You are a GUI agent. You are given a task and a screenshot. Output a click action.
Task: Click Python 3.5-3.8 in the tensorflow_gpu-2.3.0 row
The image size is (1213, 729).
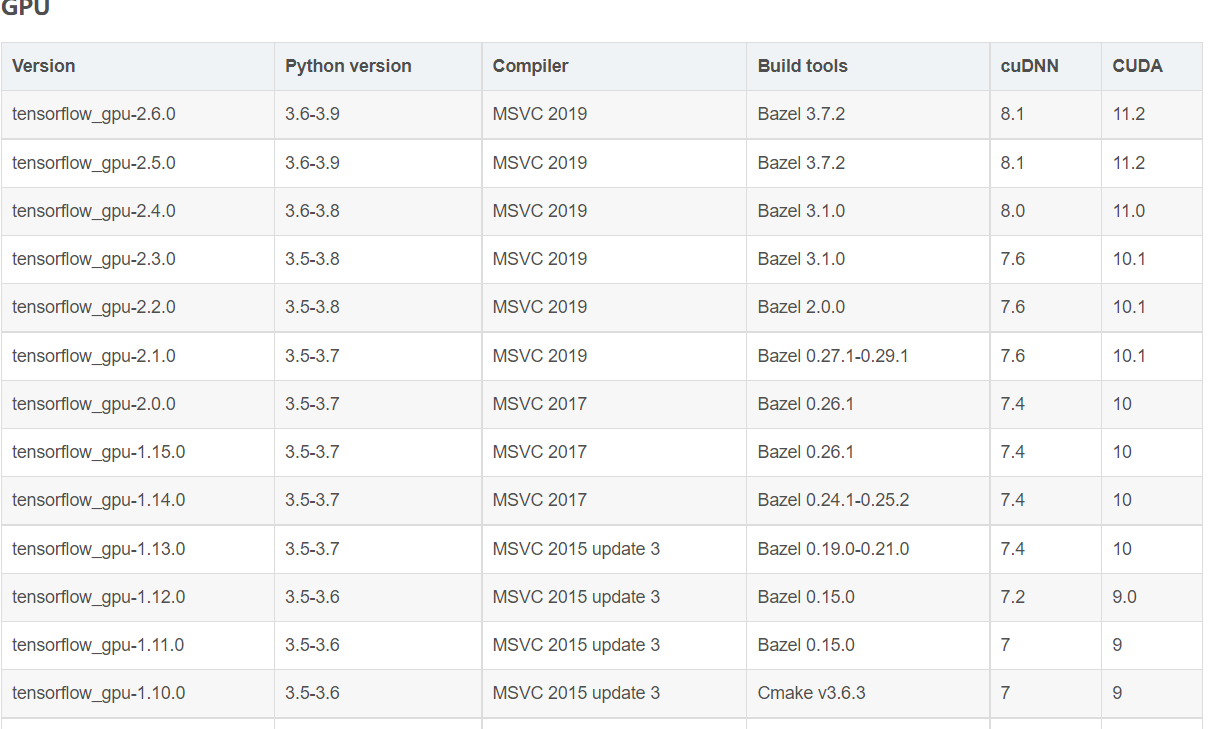click(x=378, y=259)
